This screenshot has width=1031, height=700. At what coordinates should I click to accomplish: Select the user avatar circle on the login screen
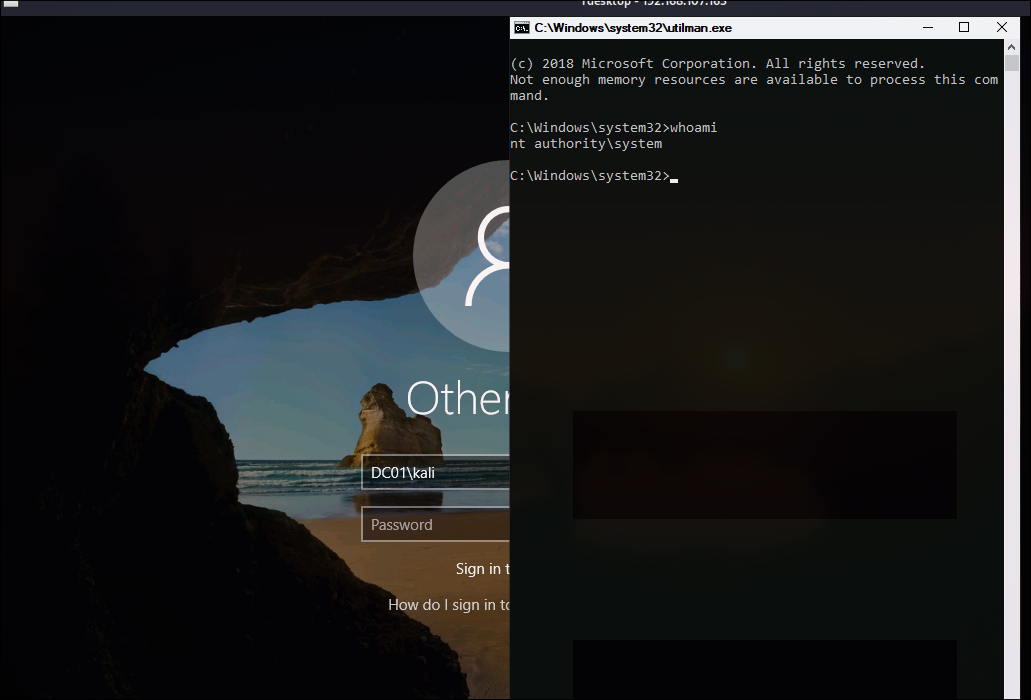click(470, 255)
